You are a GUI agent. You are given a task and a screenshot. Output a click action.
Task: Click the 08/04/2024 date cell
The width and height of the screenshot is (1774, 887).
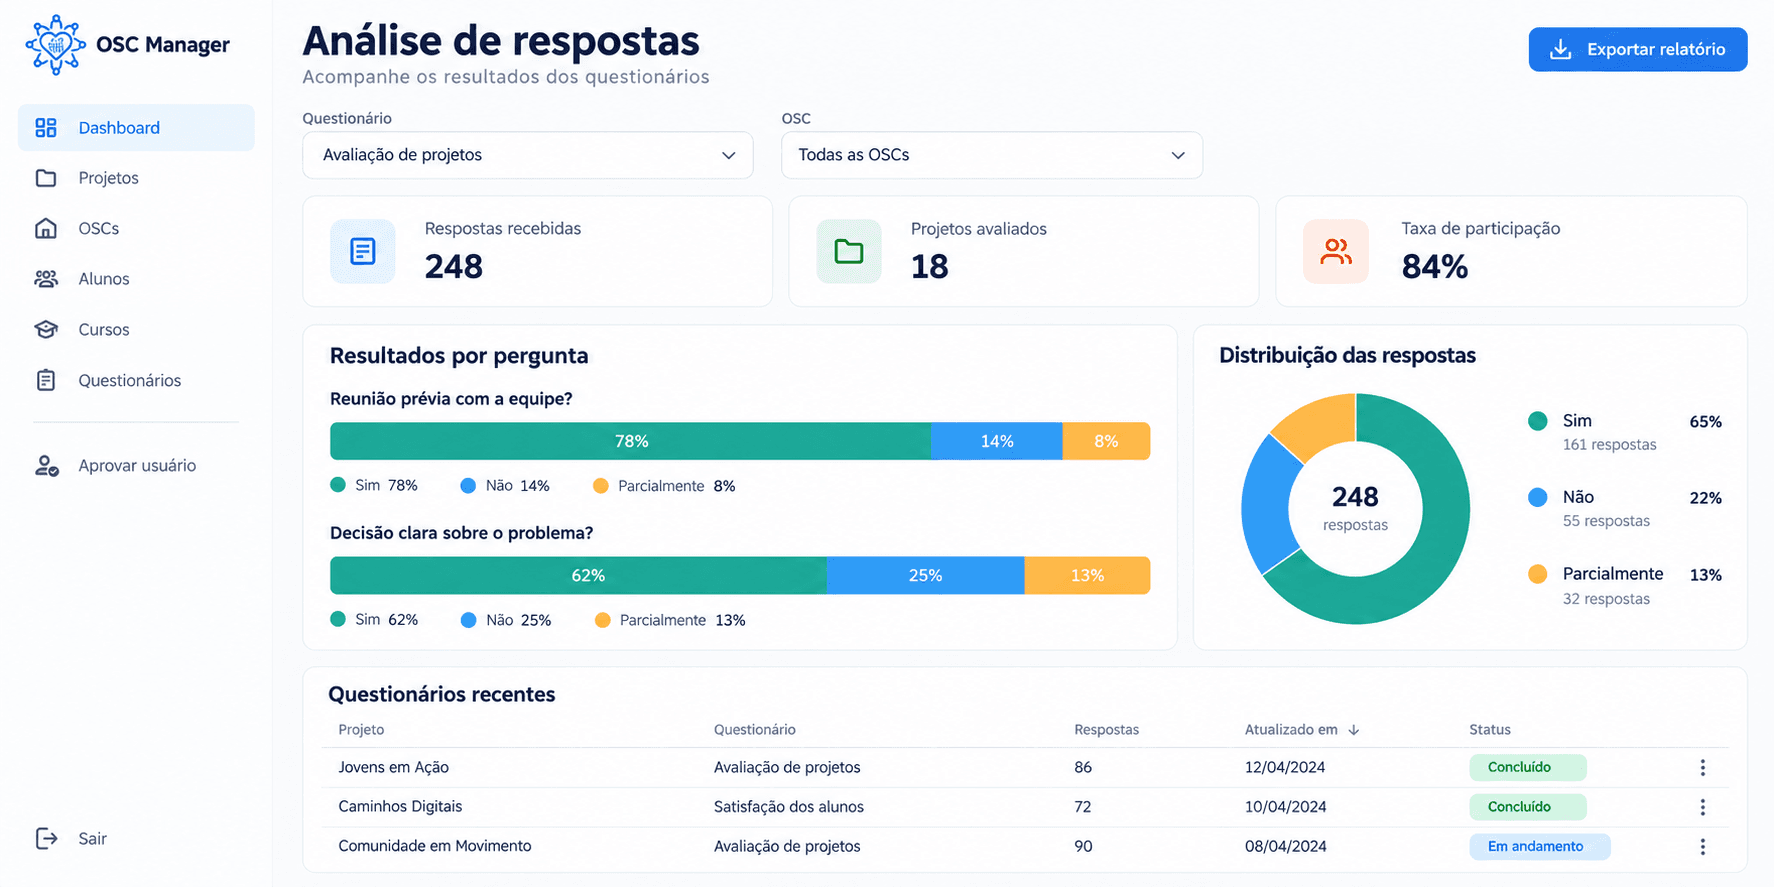(1286, 847)
